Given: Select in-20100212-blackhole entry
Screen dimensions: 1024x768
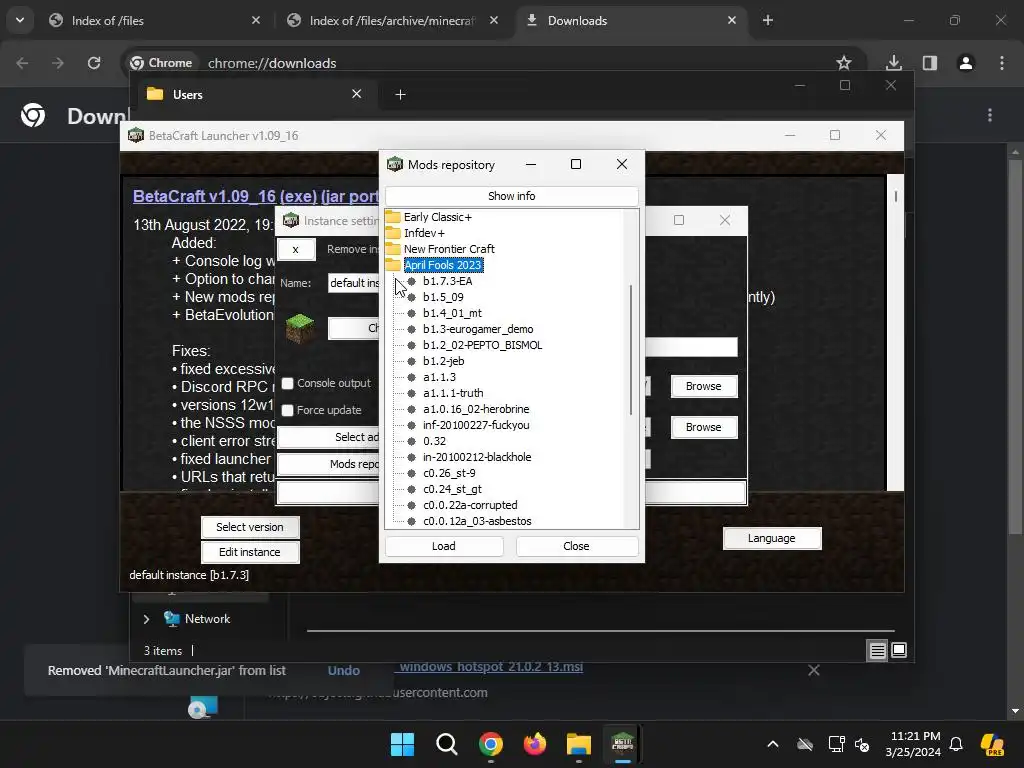Looking at the screenshot, I should click(x=477, y=457).
